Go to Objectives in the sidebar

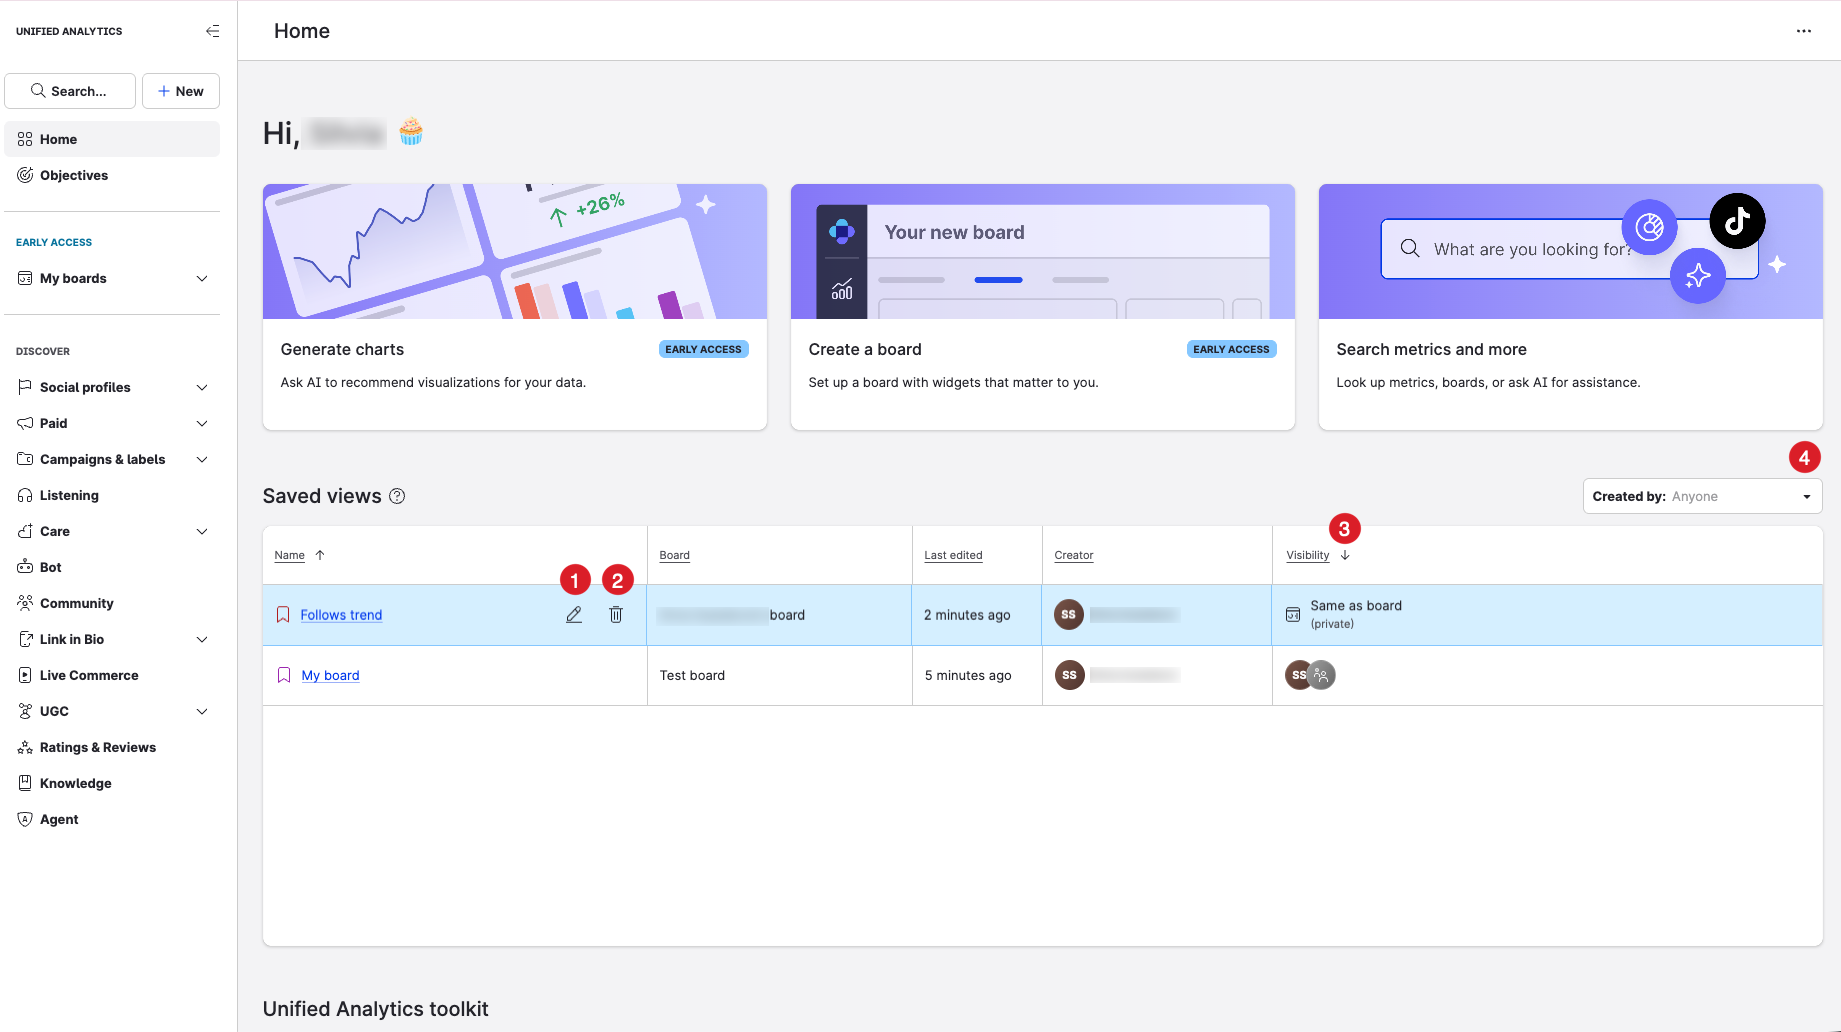[74, 175]
